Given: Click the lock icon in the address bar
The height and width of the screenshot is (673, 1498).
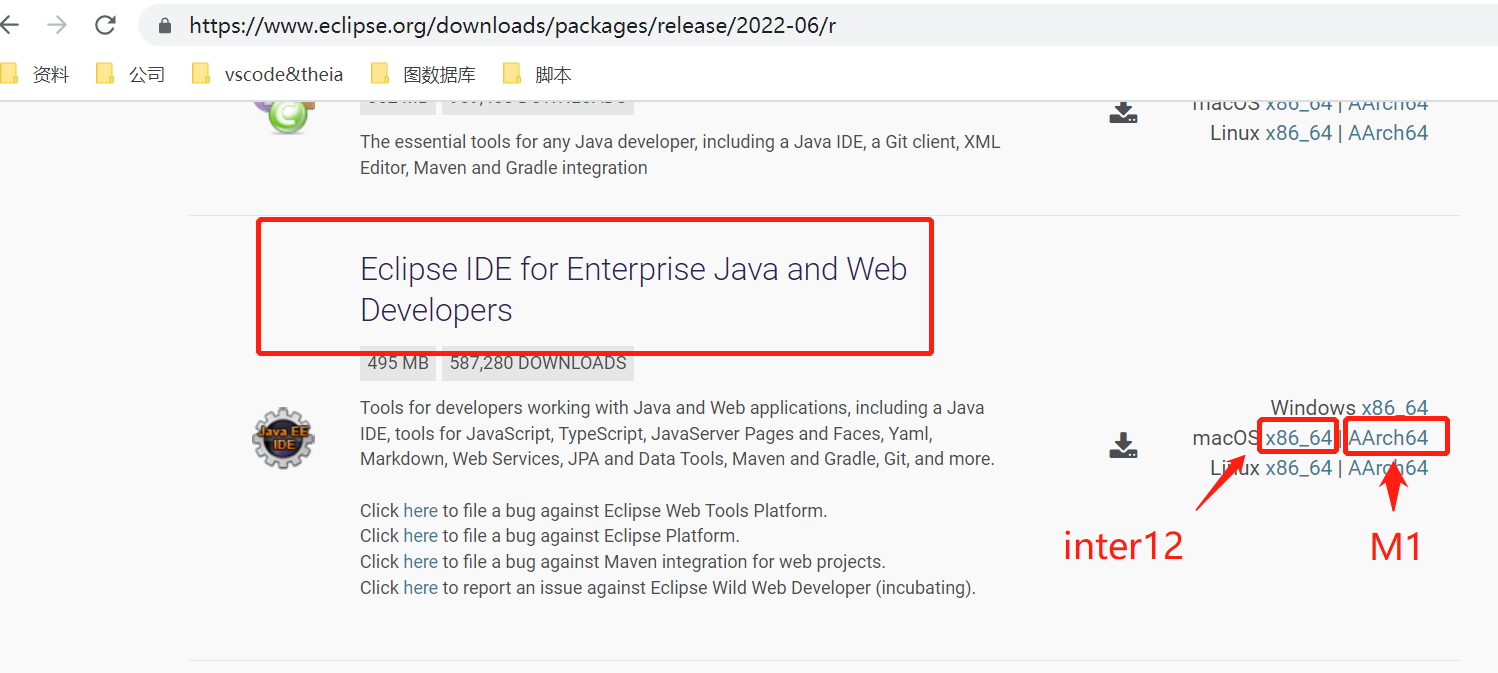Looking at the screenshot, I should click(x=165, y=26).
